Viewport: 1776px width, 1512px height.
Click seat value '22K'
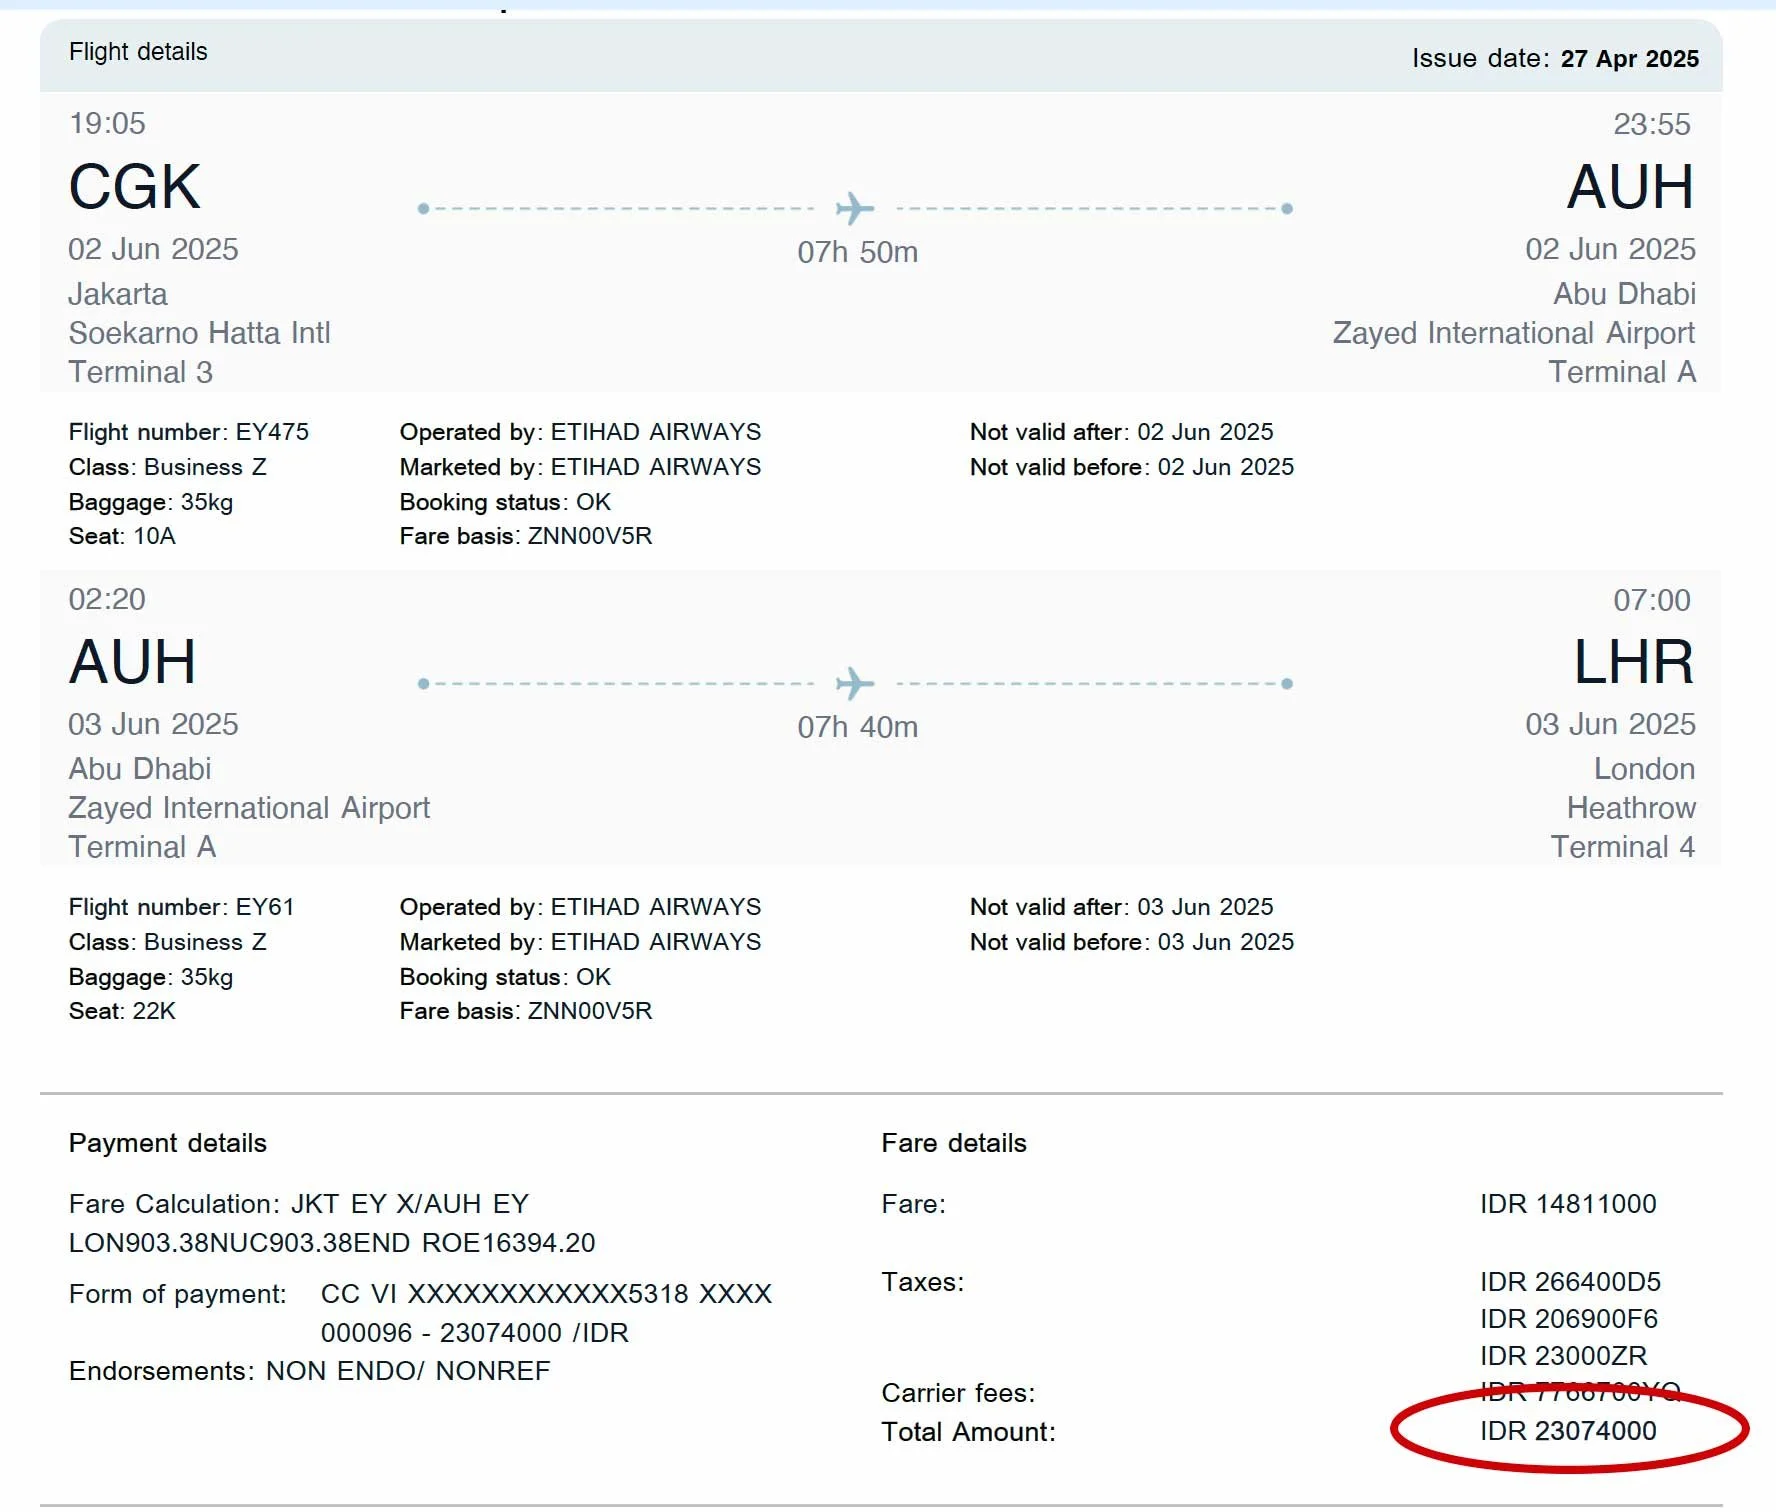point(154,1011)
